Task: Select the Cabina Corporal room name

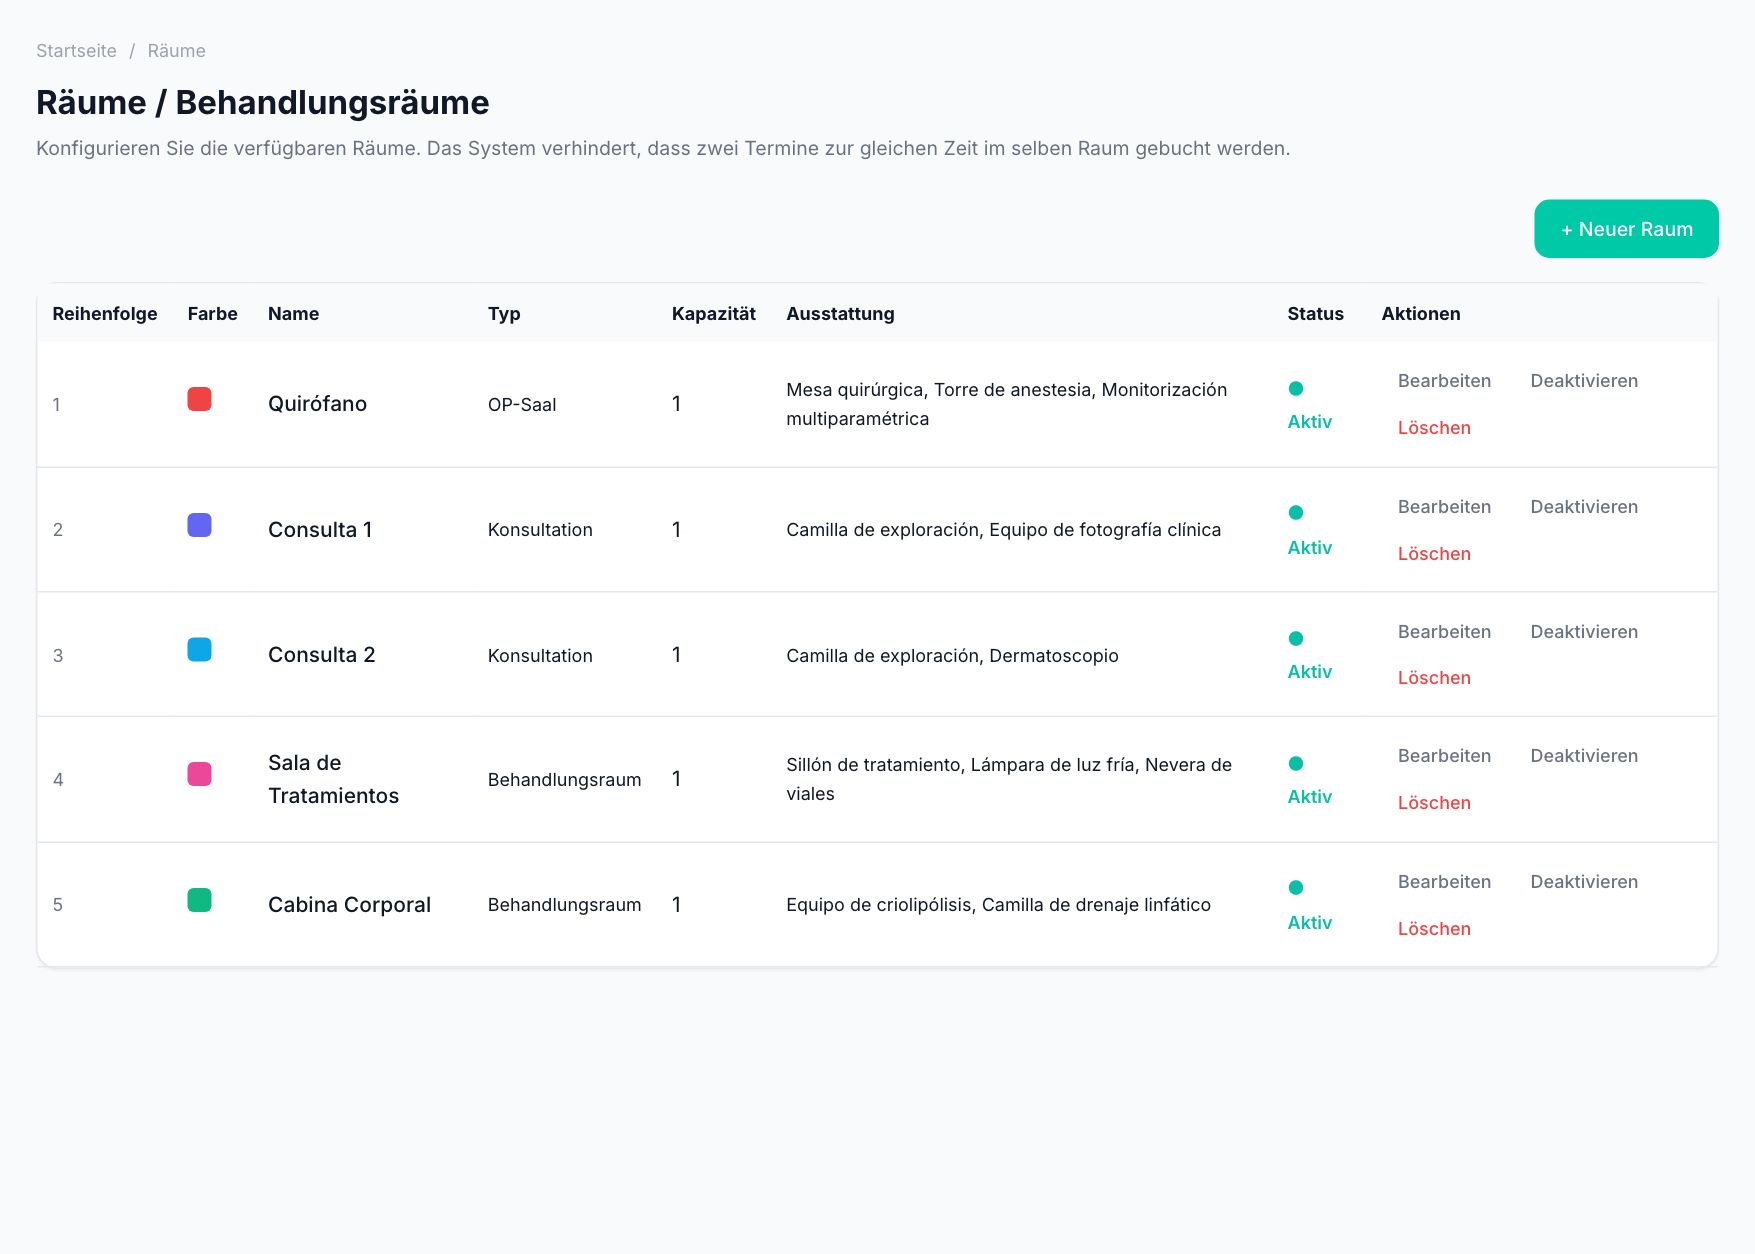Action: coord(349,905)
